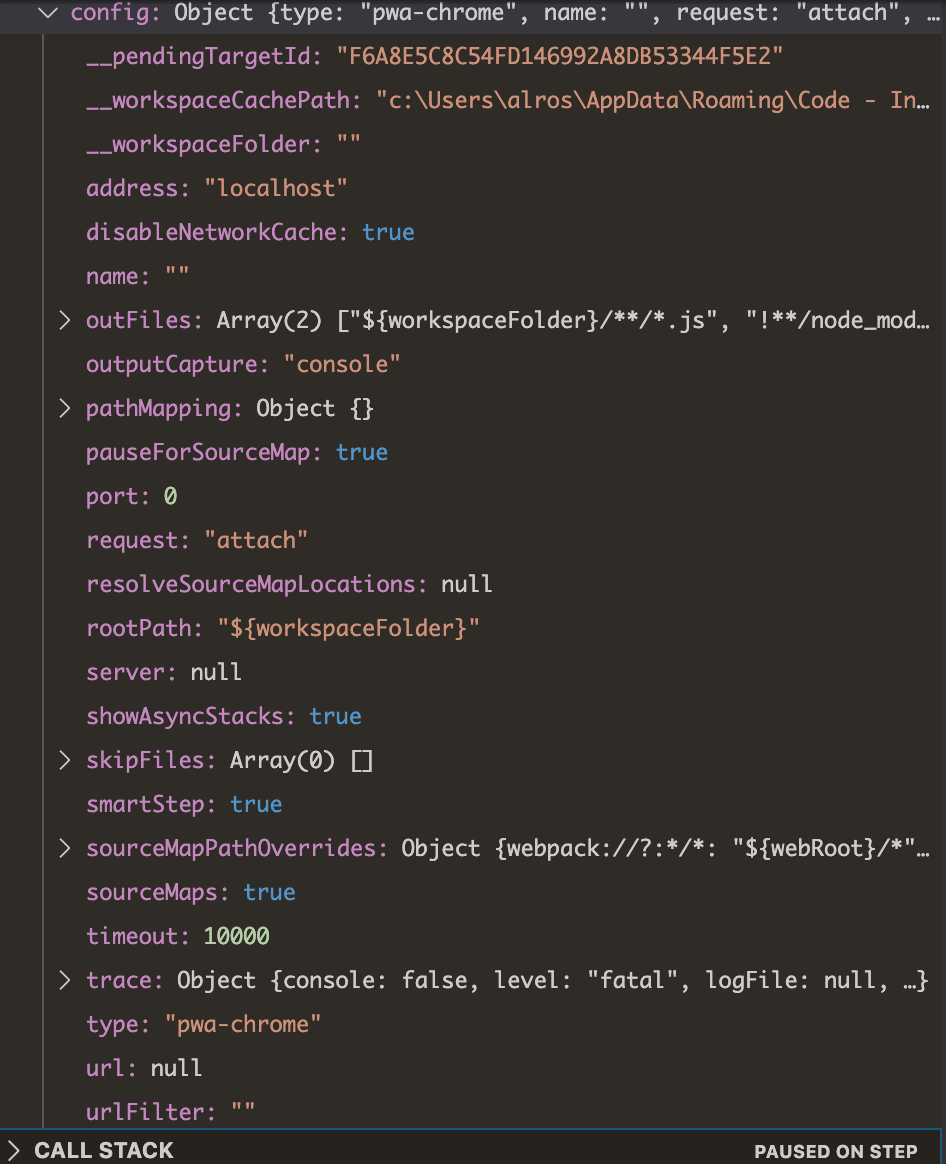Screen dimensions: 946x1164
Task: Expand the pathMapping object
Action: tap(64, 408)
